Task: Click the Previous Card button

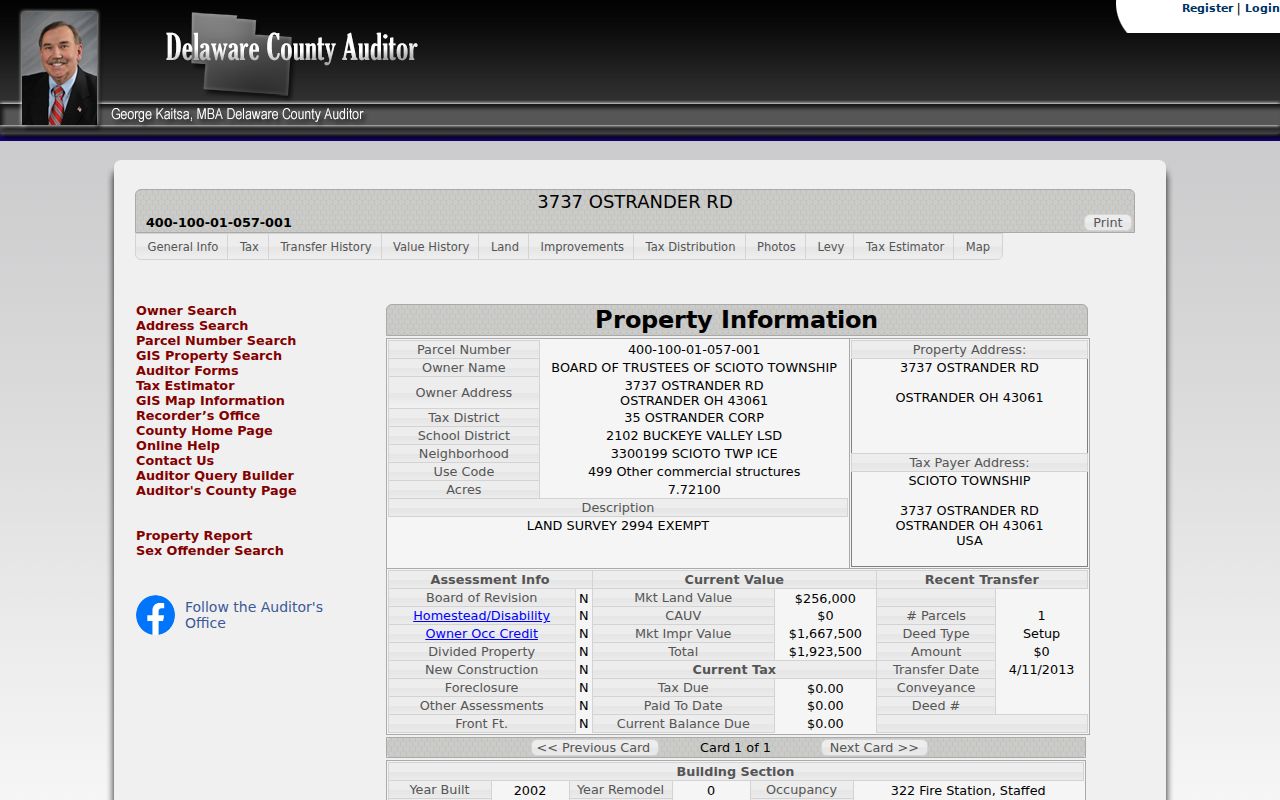Action: pyautogui.click(x=594, y=748)
